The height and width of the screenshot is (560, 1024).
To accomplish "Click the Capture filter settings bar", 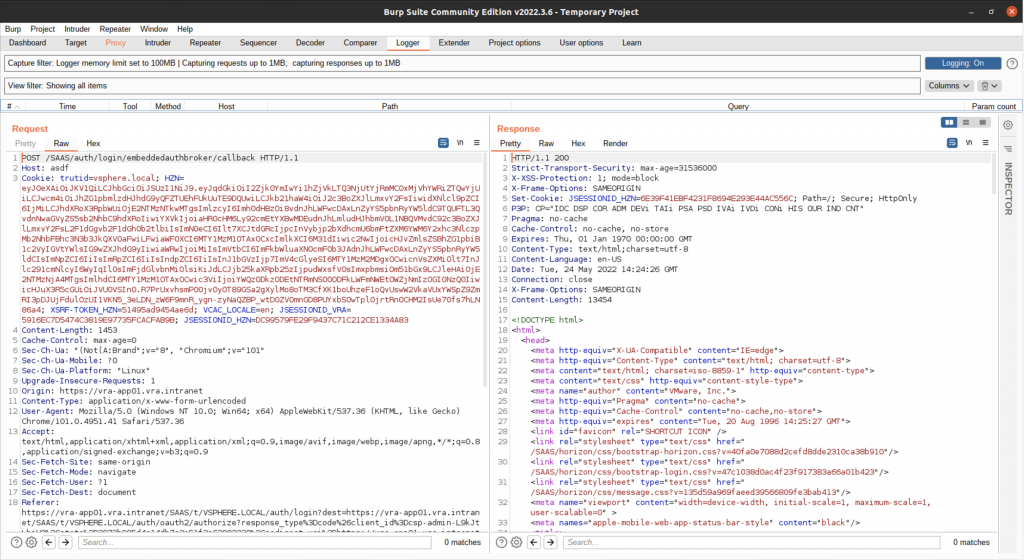I will point(460,63).
